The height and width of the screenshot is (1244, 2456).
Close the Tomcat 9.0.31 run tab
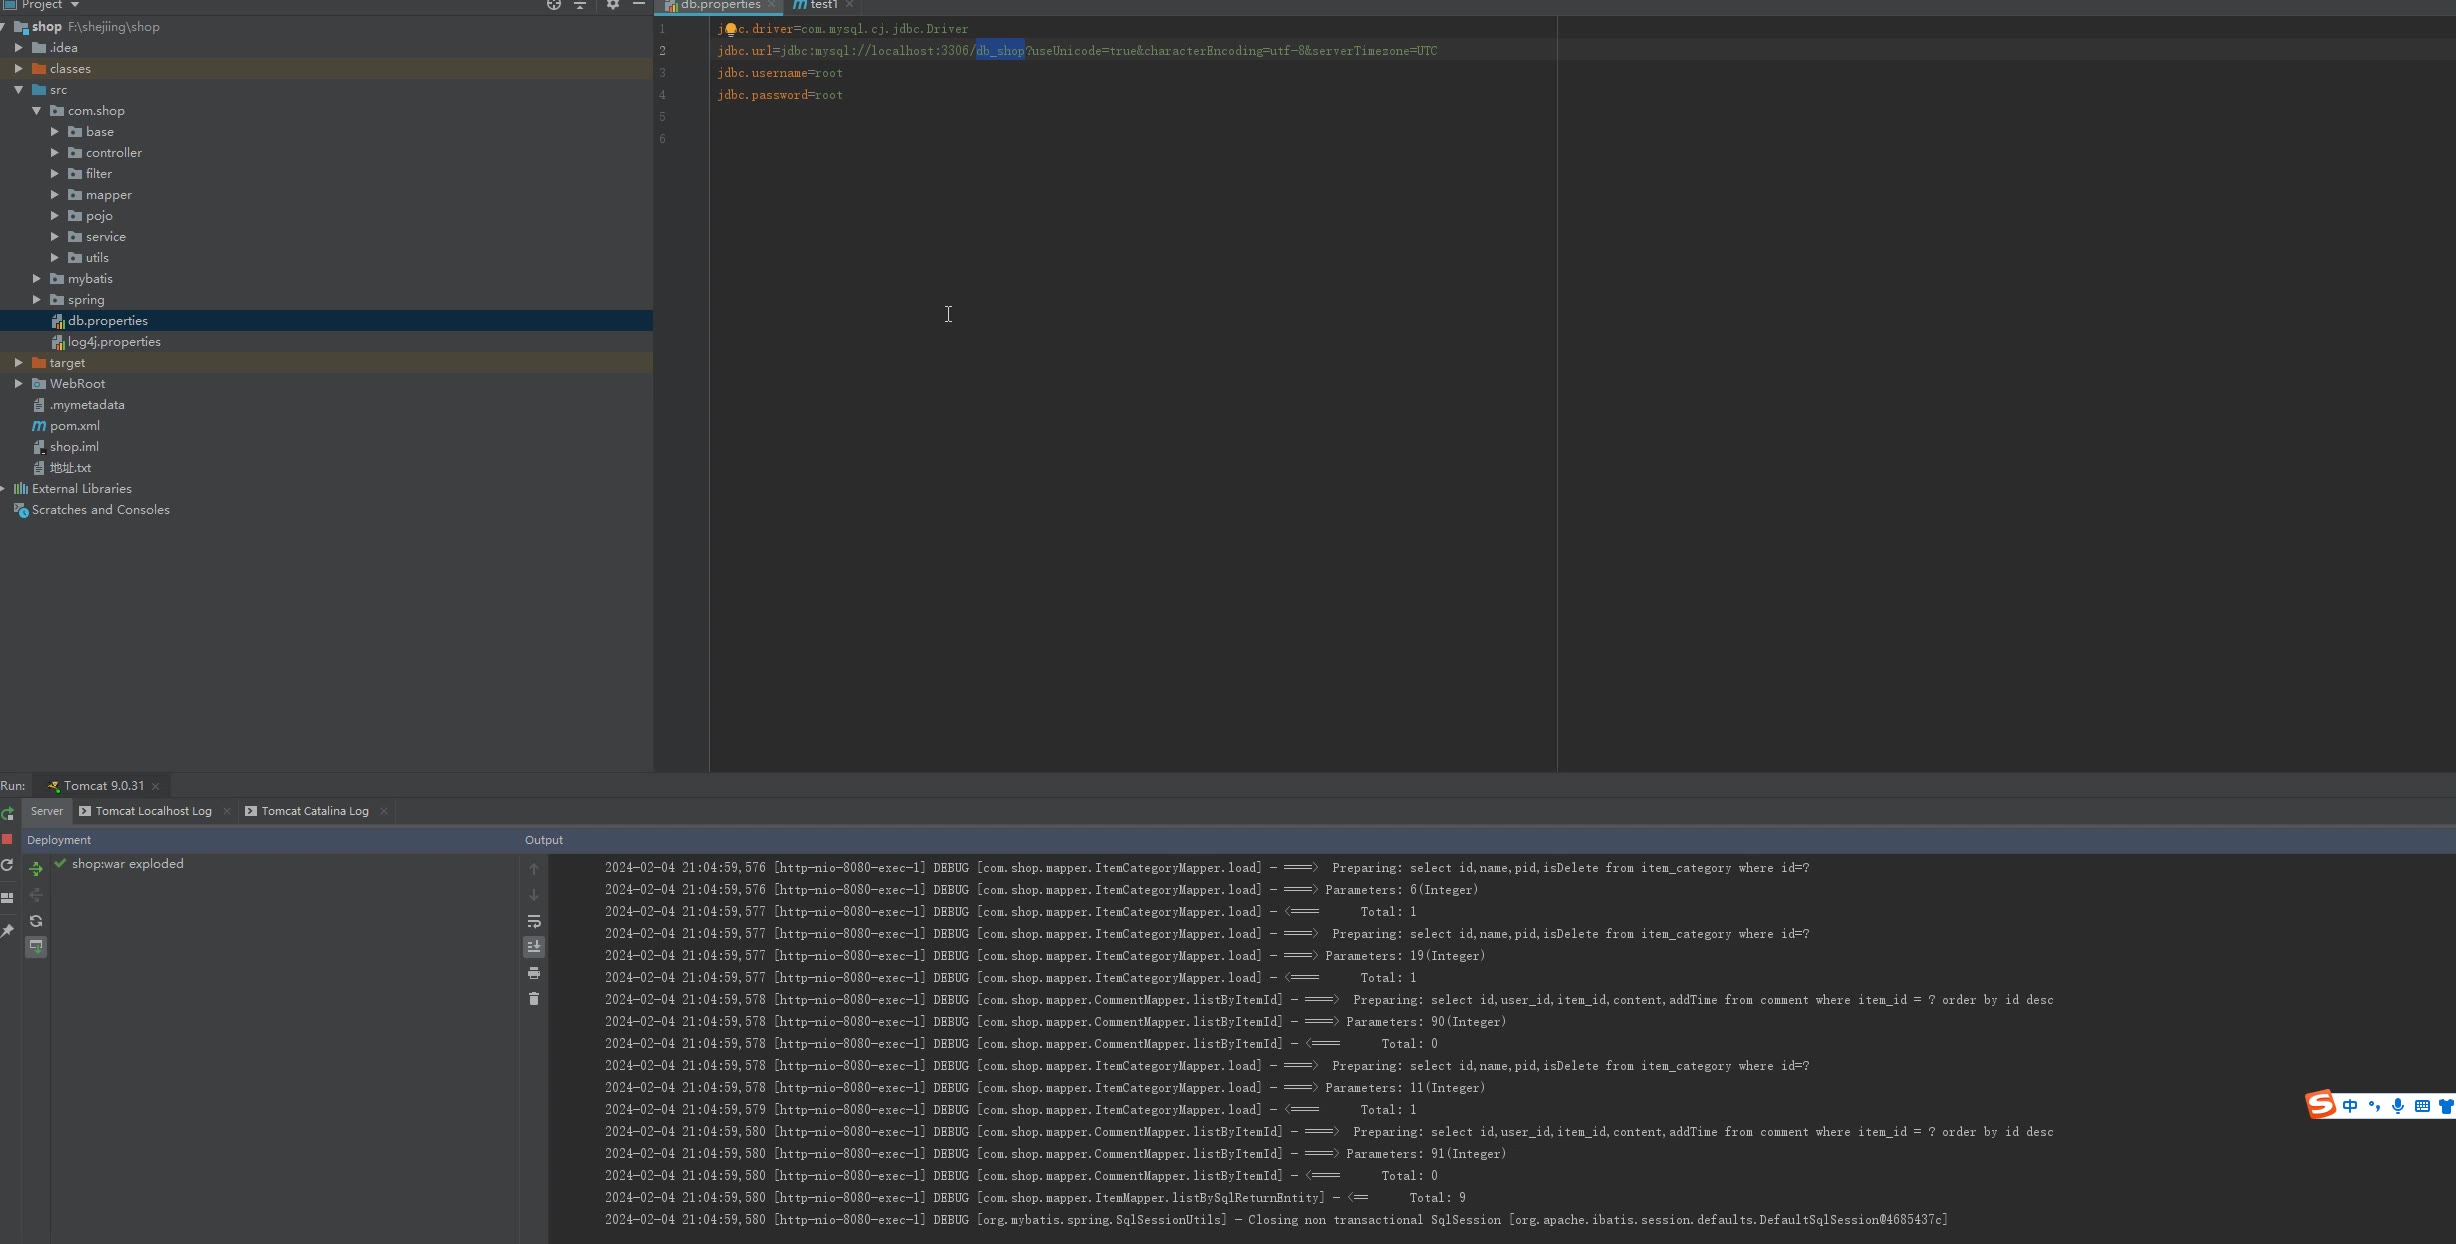(156, 786)
